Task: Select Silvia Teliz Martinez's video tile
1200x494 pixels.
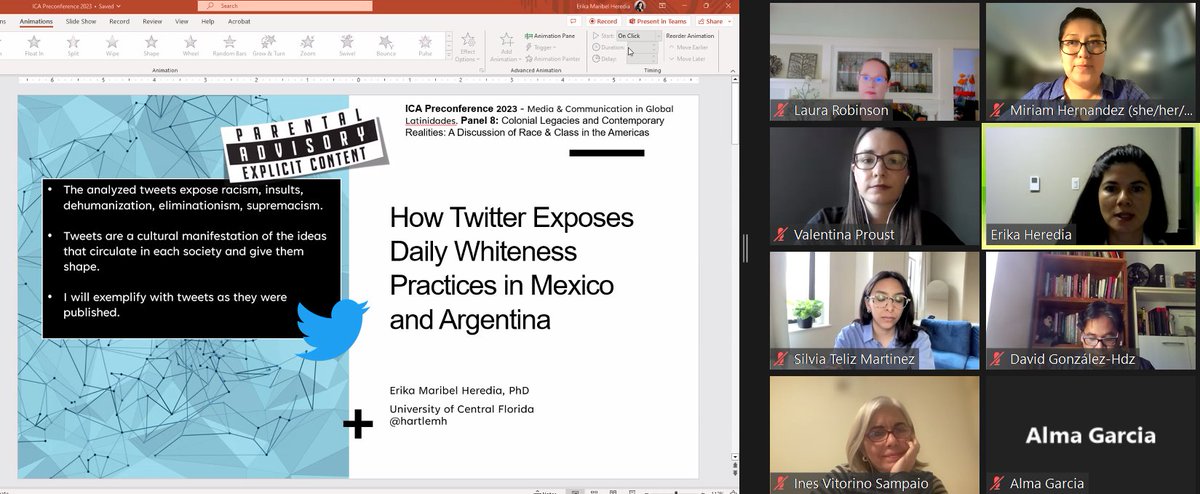Action: click(874, 310)
